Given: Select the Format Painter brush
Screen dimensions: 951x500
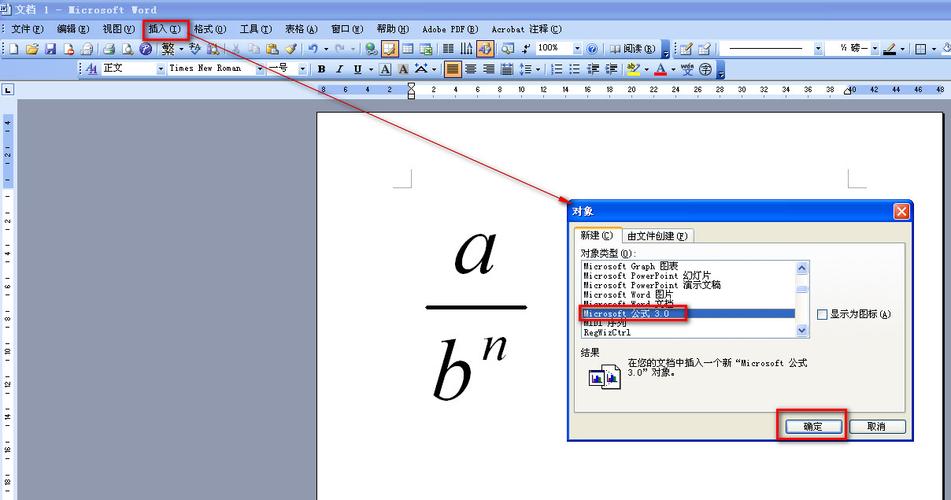Looking at the screenshot, I should (291, 49).
